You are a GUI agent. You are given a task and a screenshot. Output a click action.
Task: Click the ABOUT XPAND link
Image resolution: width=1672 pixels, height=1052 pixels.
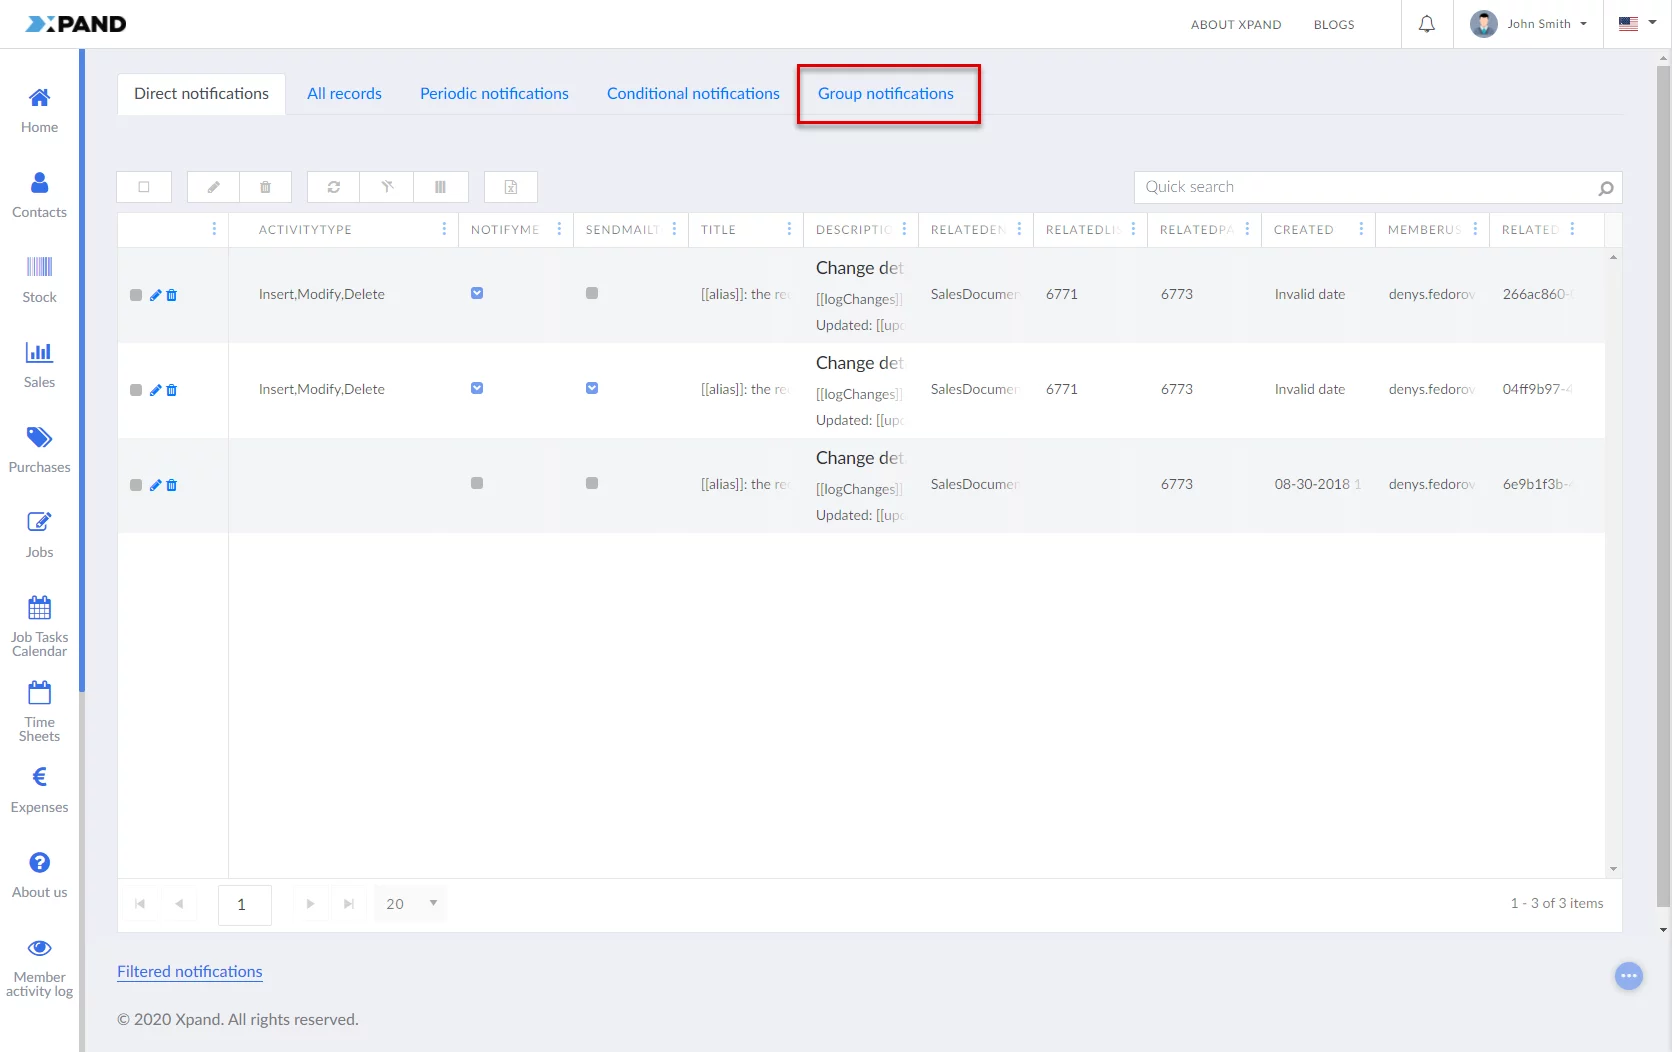1235,25
